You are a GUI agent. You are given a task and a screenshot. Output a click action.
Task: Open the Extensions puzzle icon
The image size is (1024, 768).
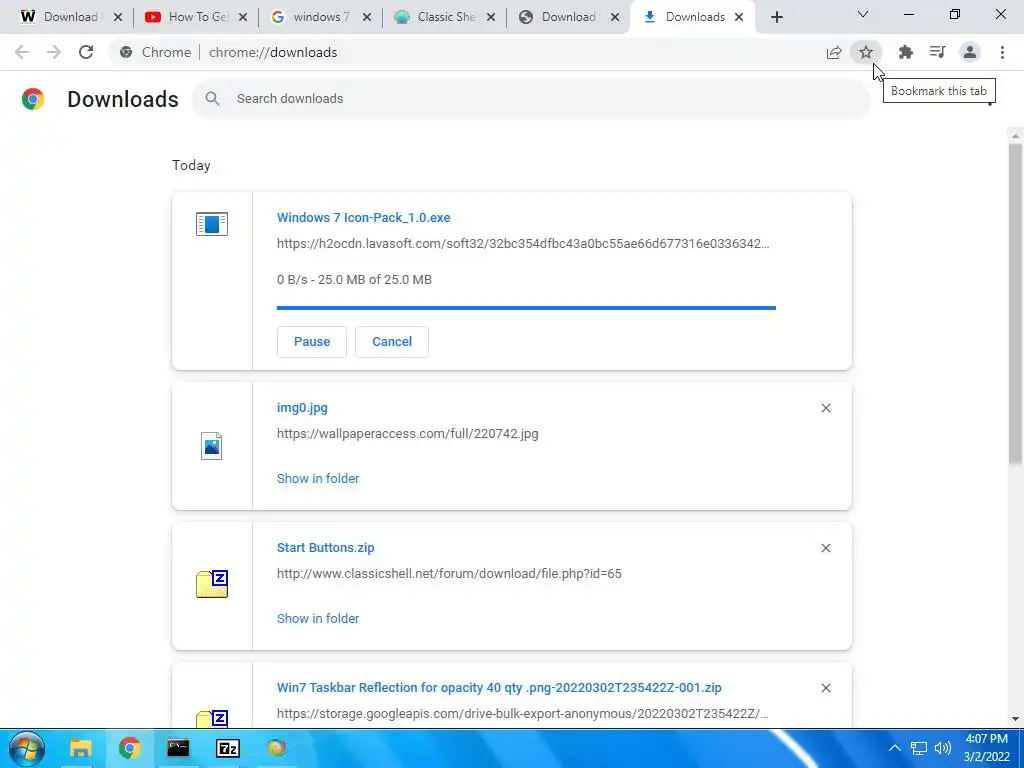pos(905,52)
